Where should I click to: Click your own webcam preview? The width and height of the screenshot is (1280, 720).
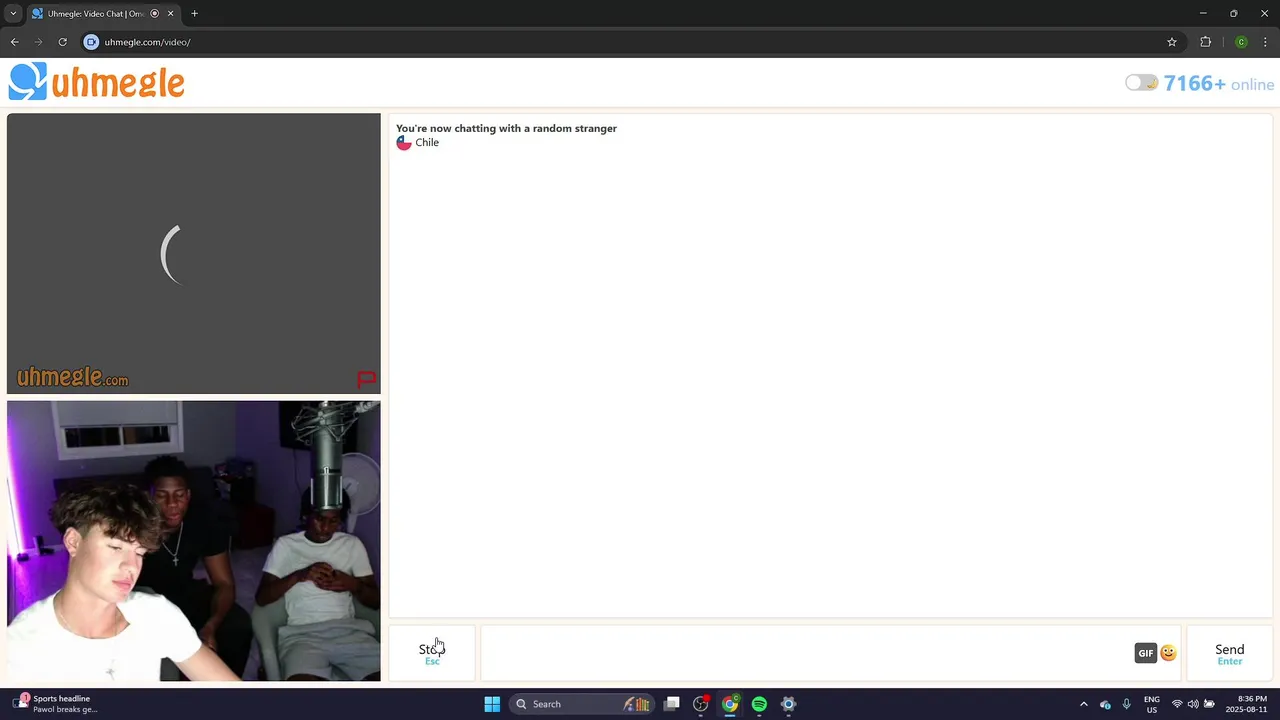pyautogui.click(x=194, y=541)
